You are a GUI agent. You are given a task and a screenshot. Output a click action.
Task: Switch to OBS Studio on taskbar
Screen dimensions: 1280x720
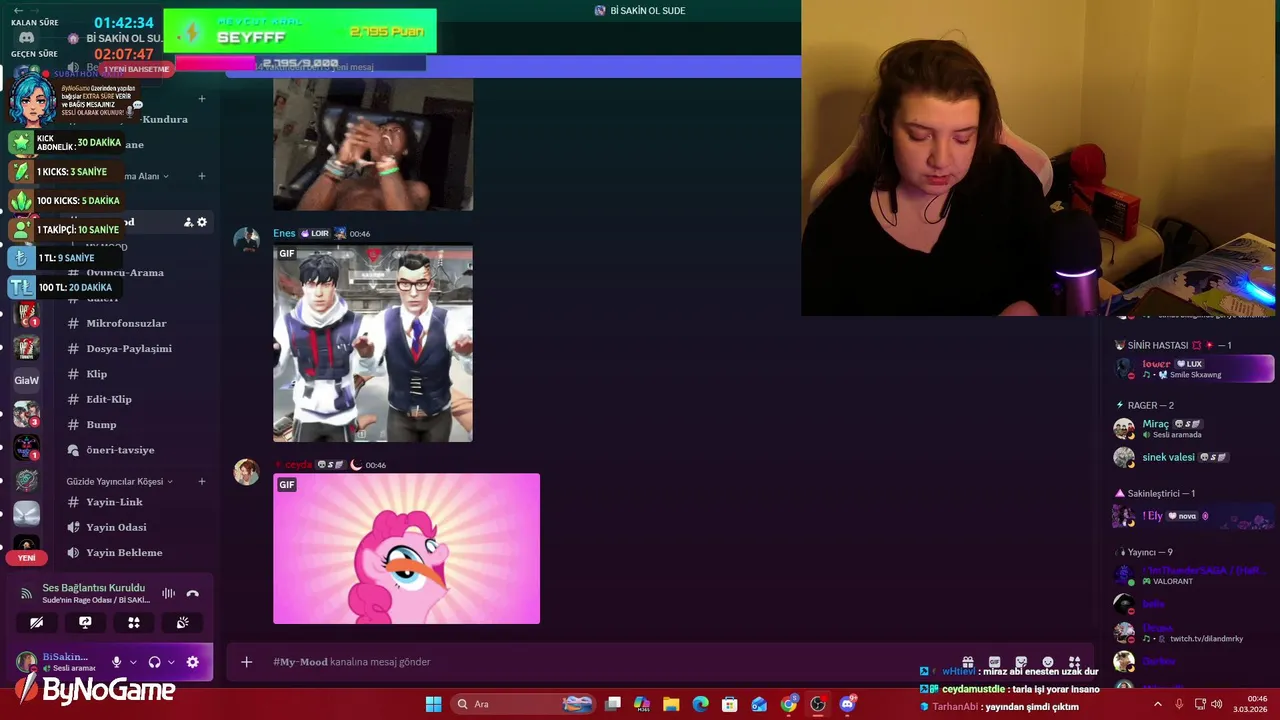point(818,704)
